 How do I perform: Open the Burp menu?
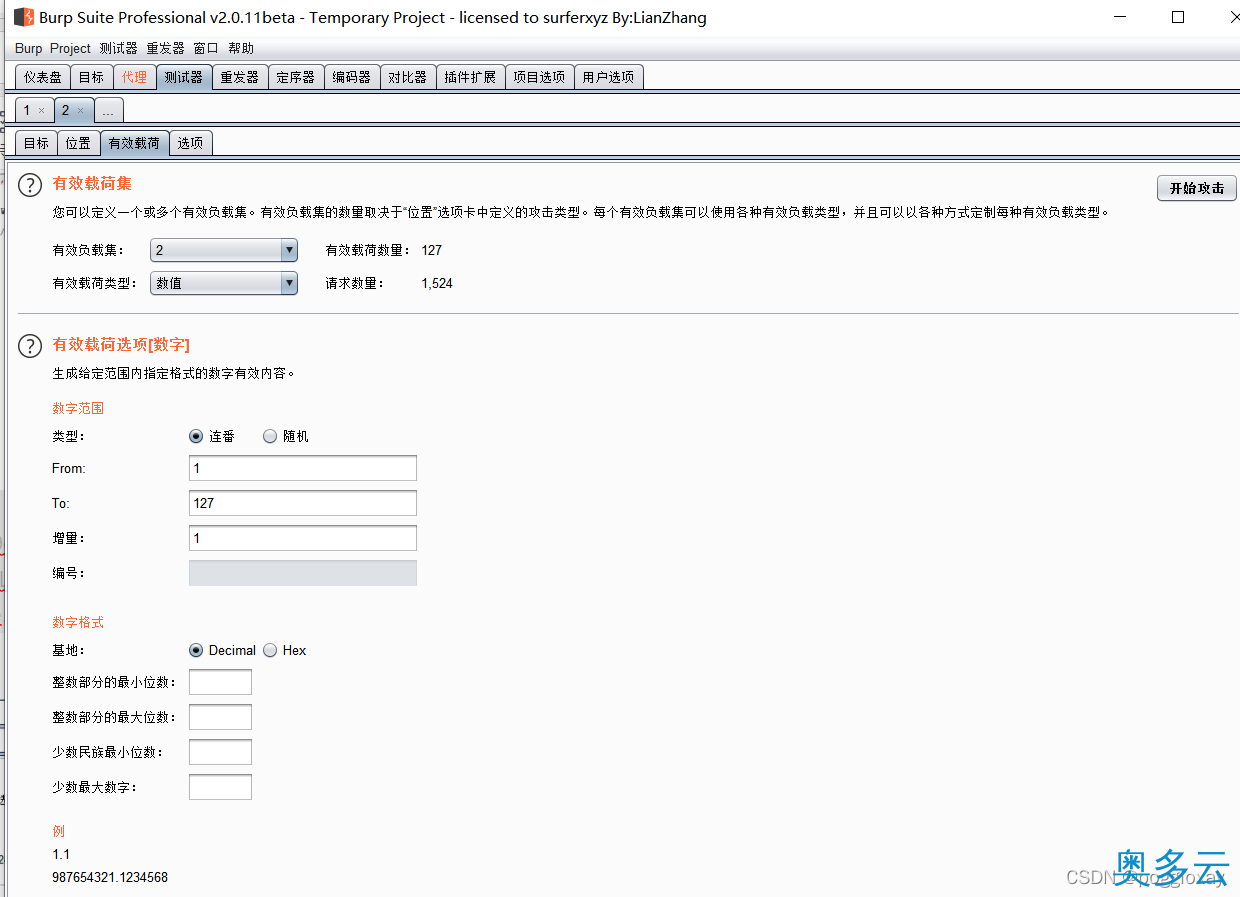(x=28, y=48)
